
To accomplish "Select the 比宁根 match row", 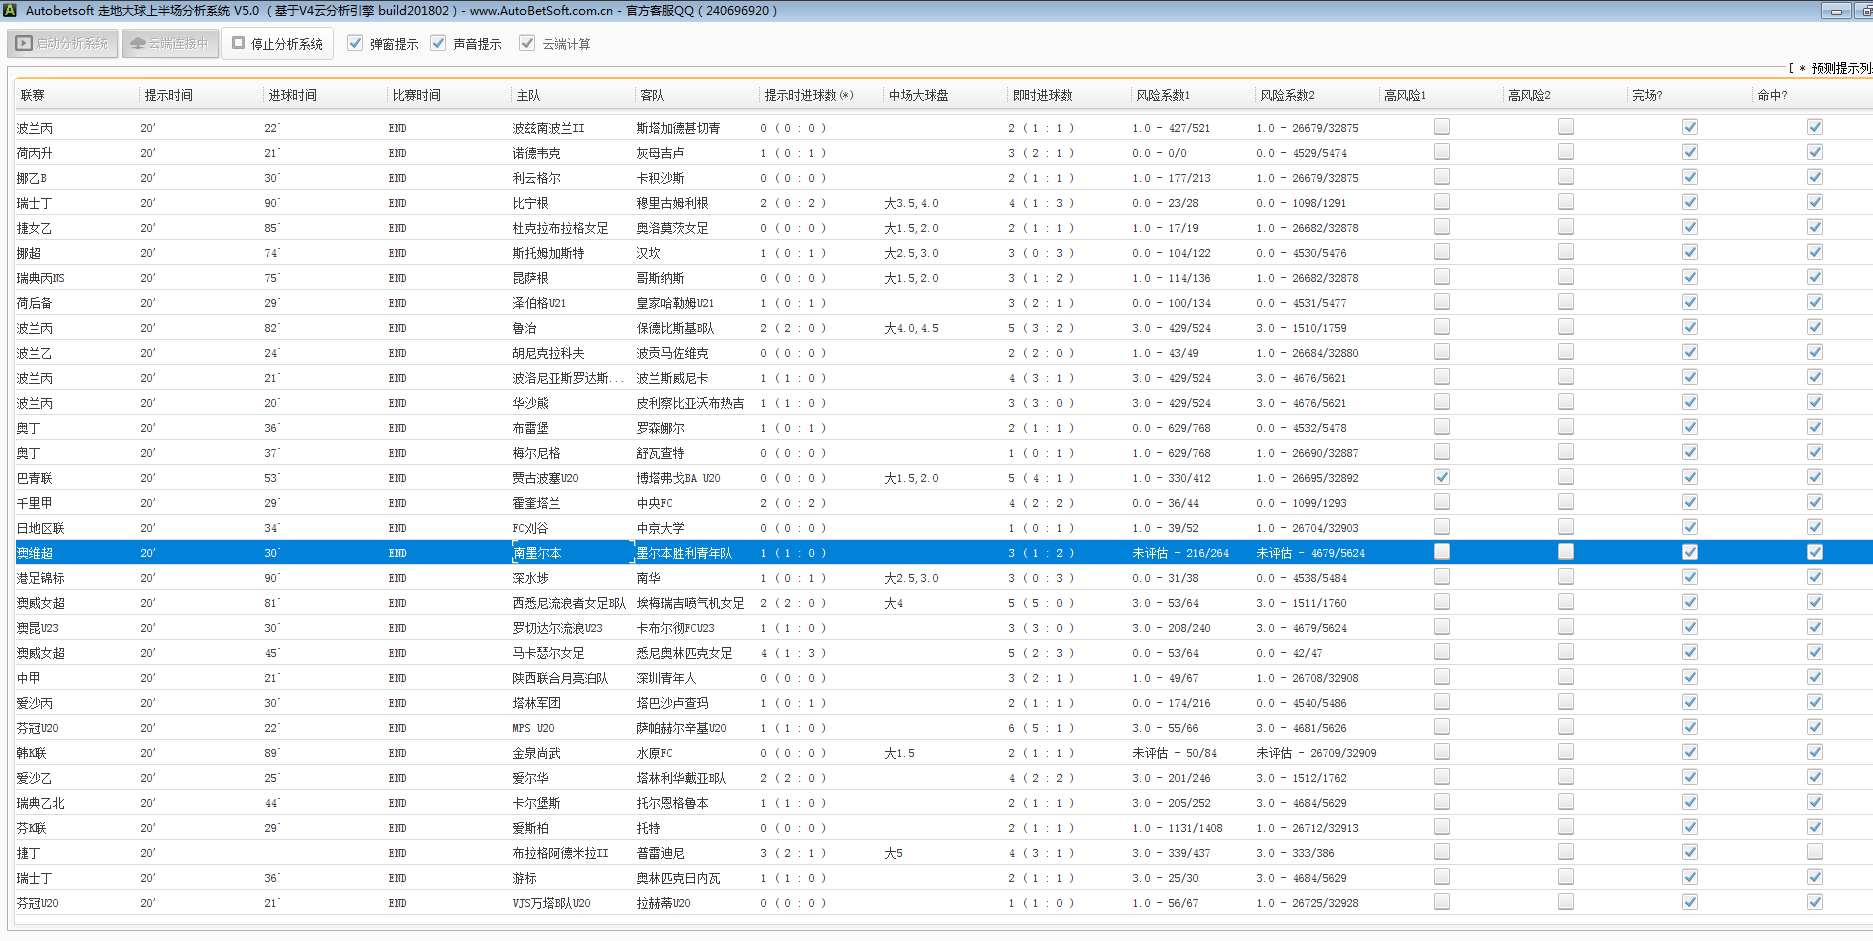I will point(530,203).
